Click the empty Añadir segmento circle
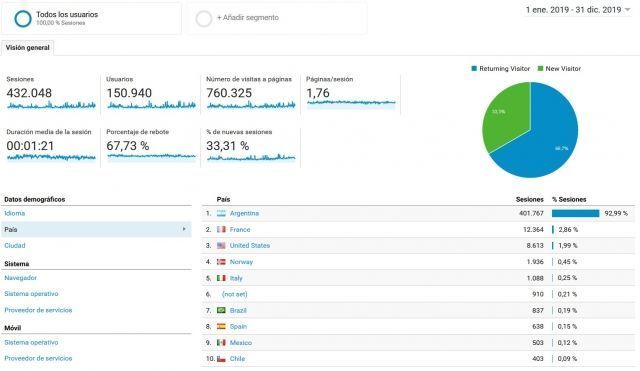The image size is (640, 371). point(204,18)
